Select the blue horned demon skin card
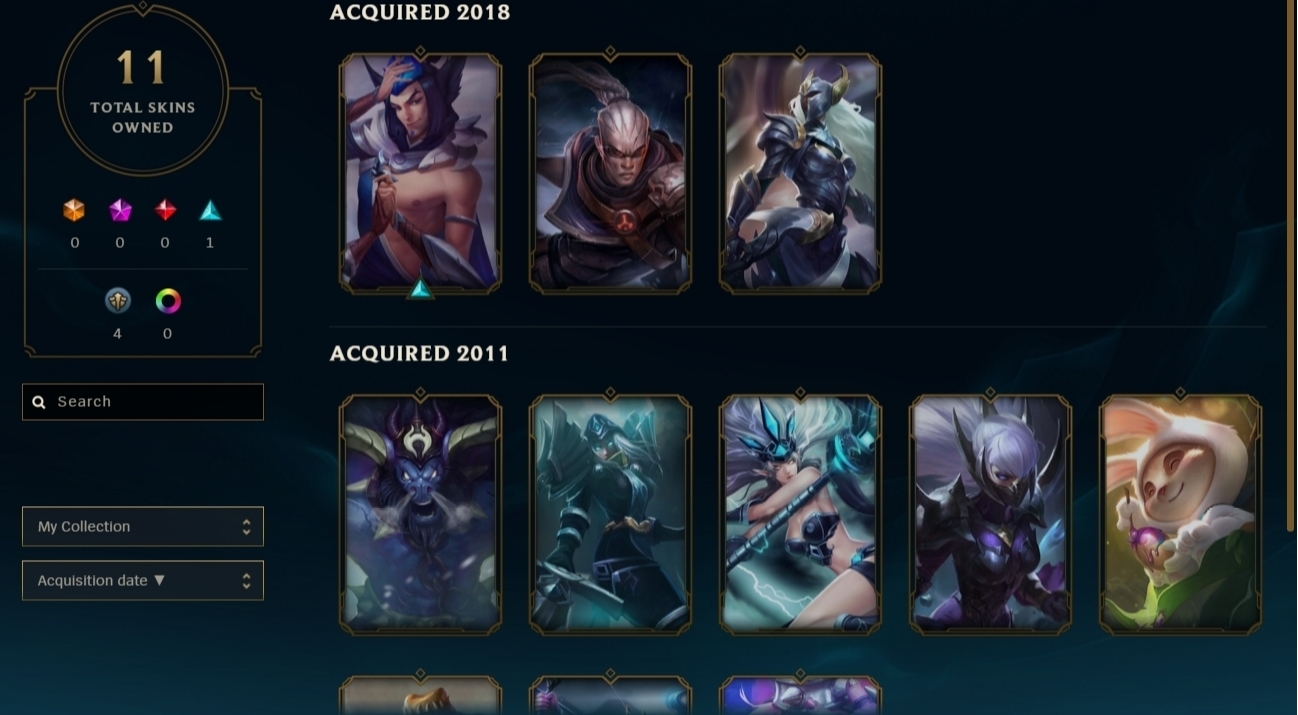Image resolution: width=1298 pixels, height=715 pixels. coord(420,514)
